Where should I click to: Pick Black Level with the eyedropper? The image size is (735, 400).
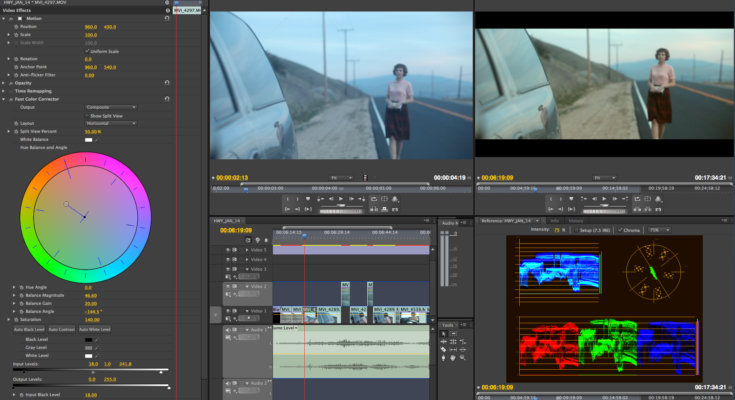[97, 340]
